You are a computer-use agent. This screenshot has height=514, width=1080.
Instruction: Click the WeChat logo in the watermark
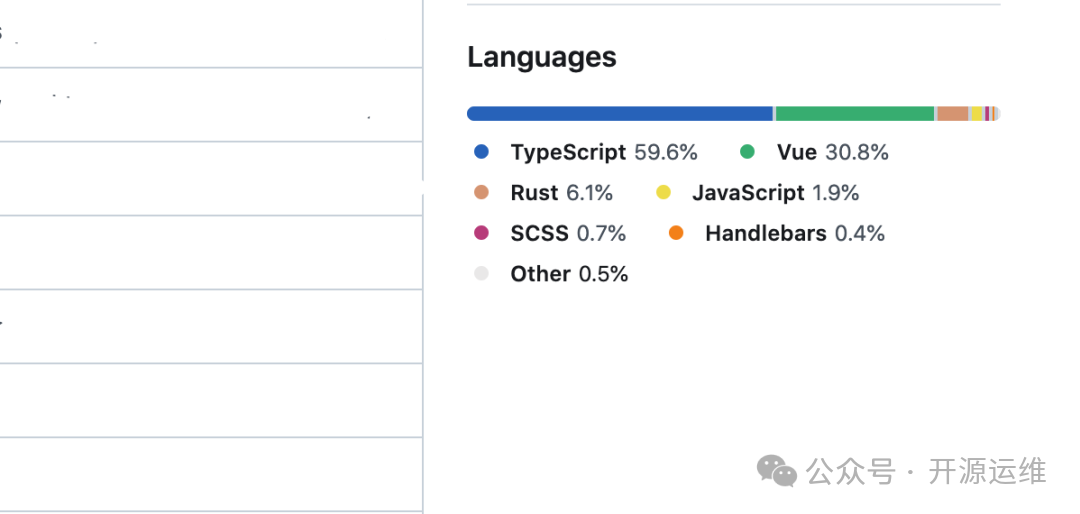pyautogui.click(x=776, y=471)
